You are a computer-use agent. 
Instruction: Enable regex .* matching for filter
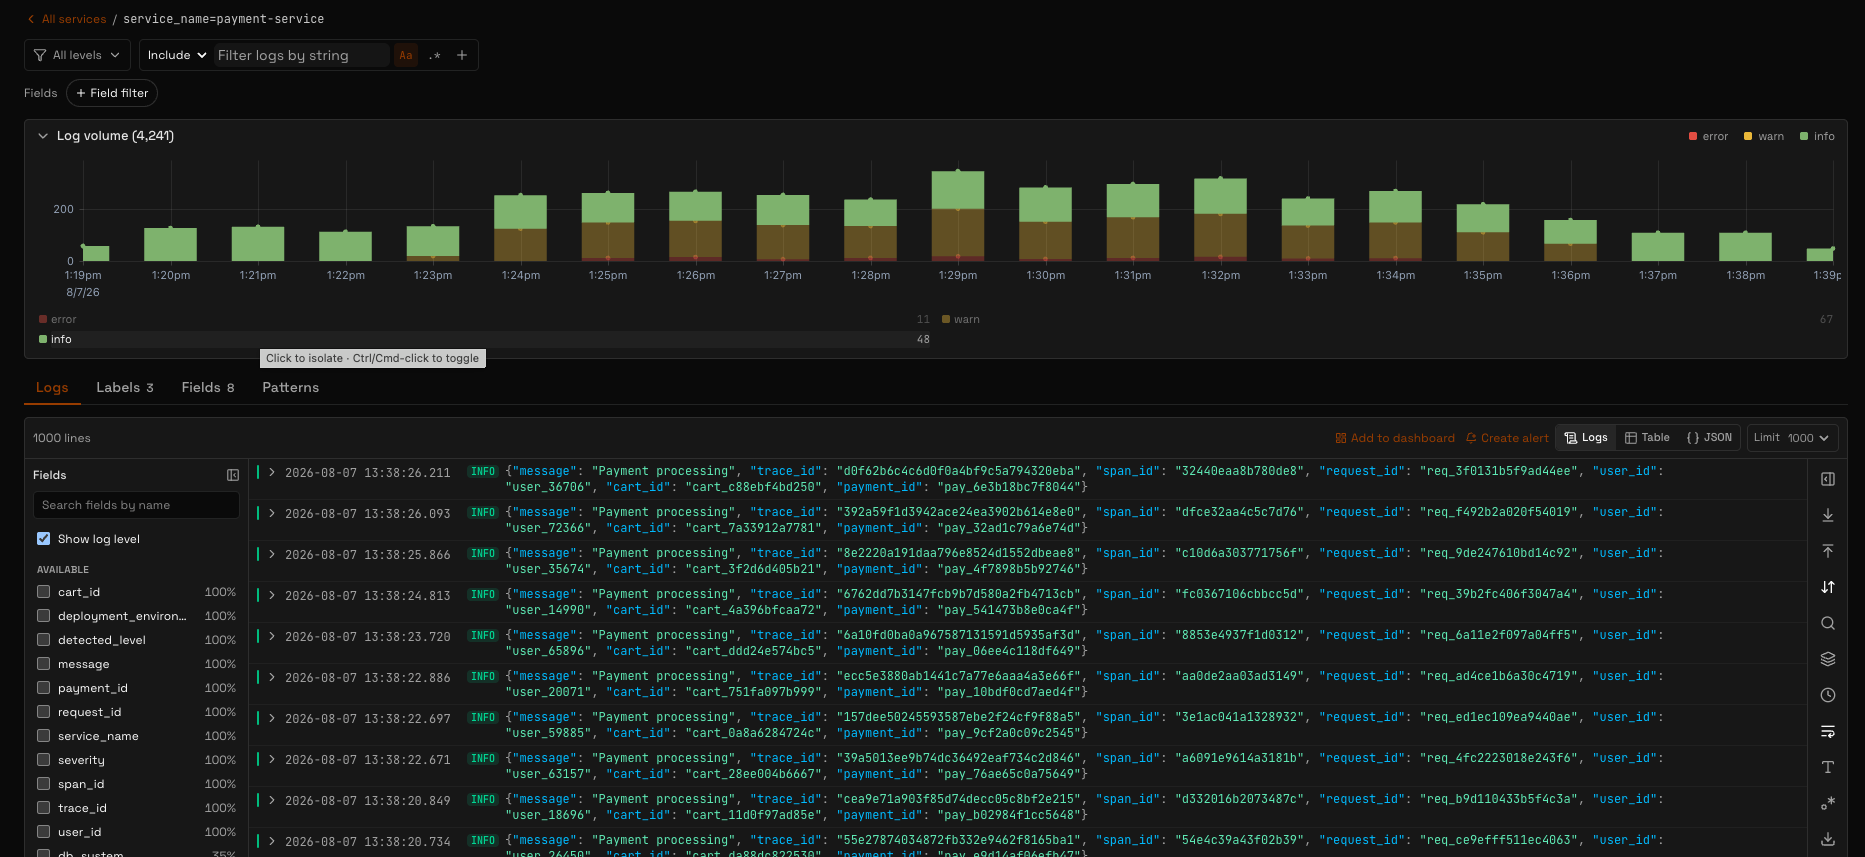(x=434, y=55)
